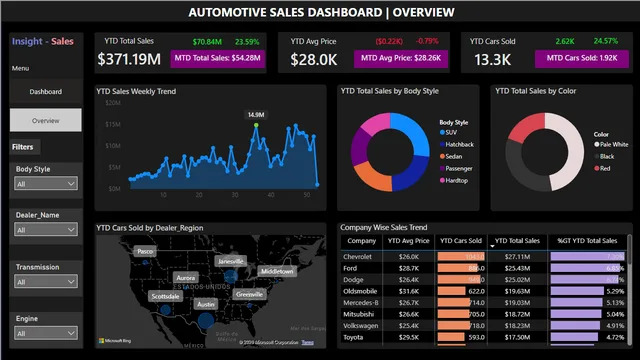The height and width of the screenshot is (360, 640).
Task: Sort by YTD Cars Sold column
Action: click(461, 241)
